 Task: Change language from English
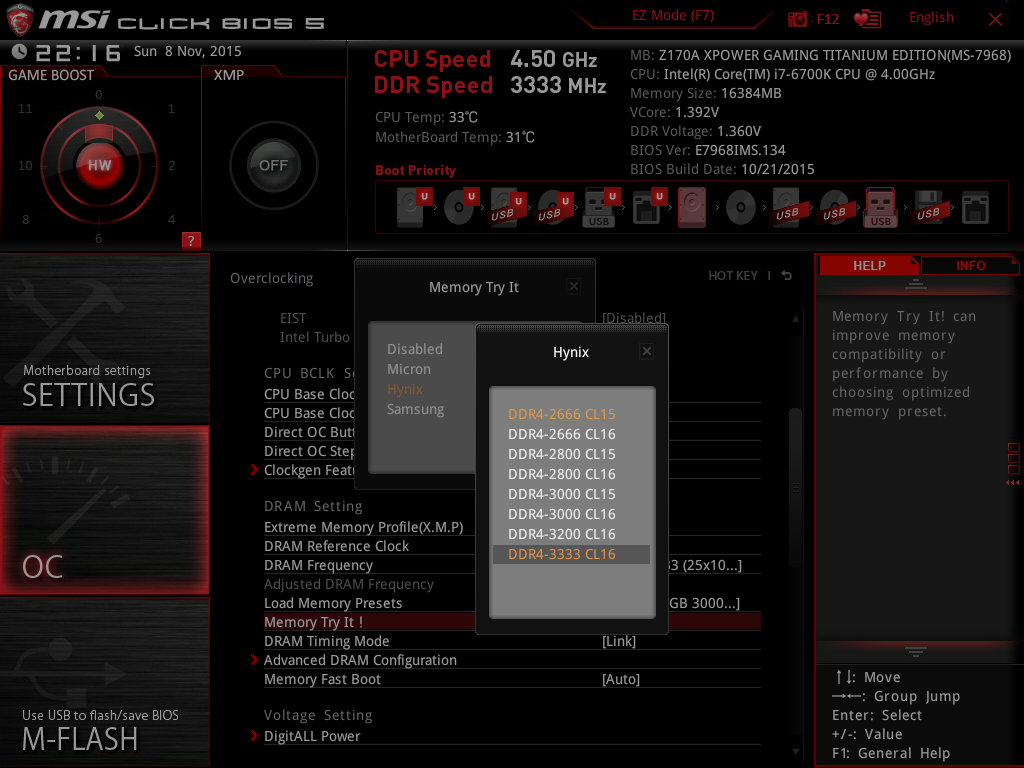931,18
